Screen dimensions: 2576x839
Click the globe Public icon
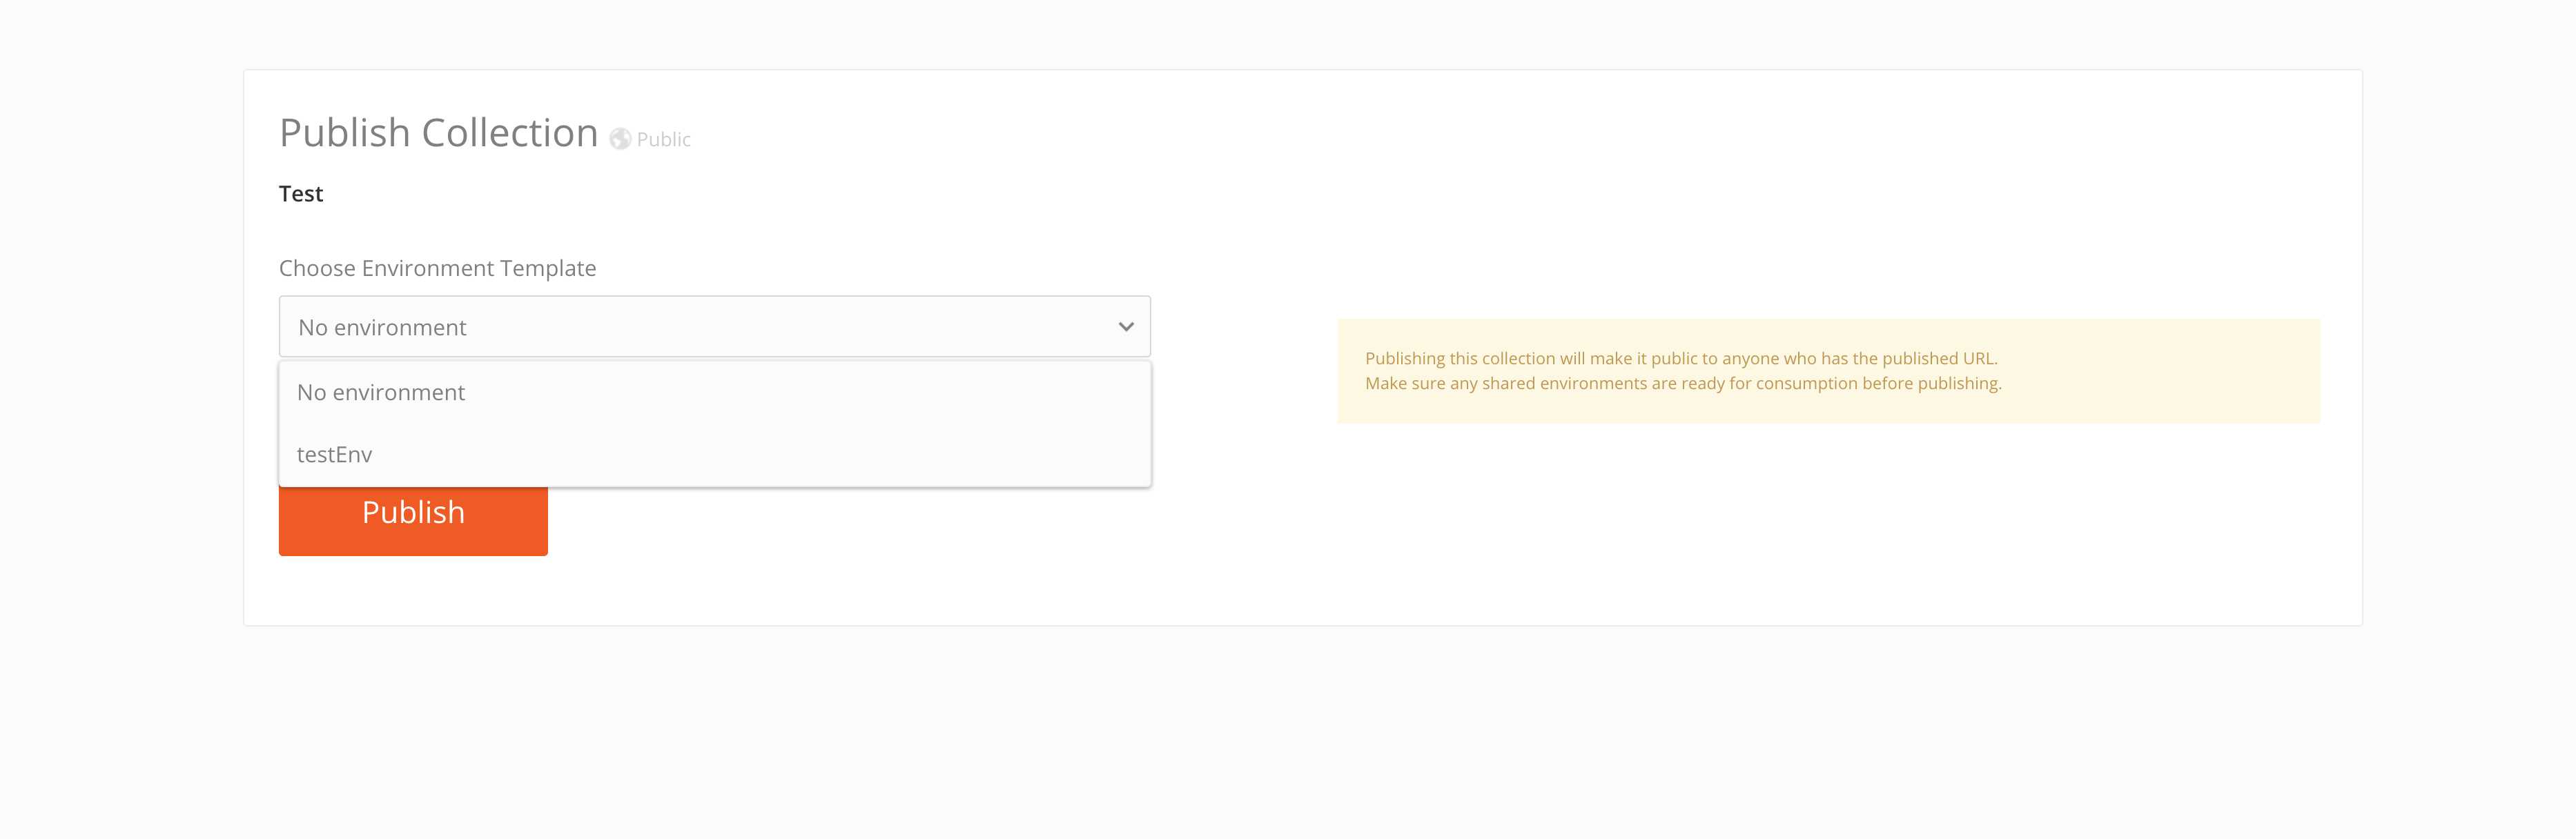(620, 138)
